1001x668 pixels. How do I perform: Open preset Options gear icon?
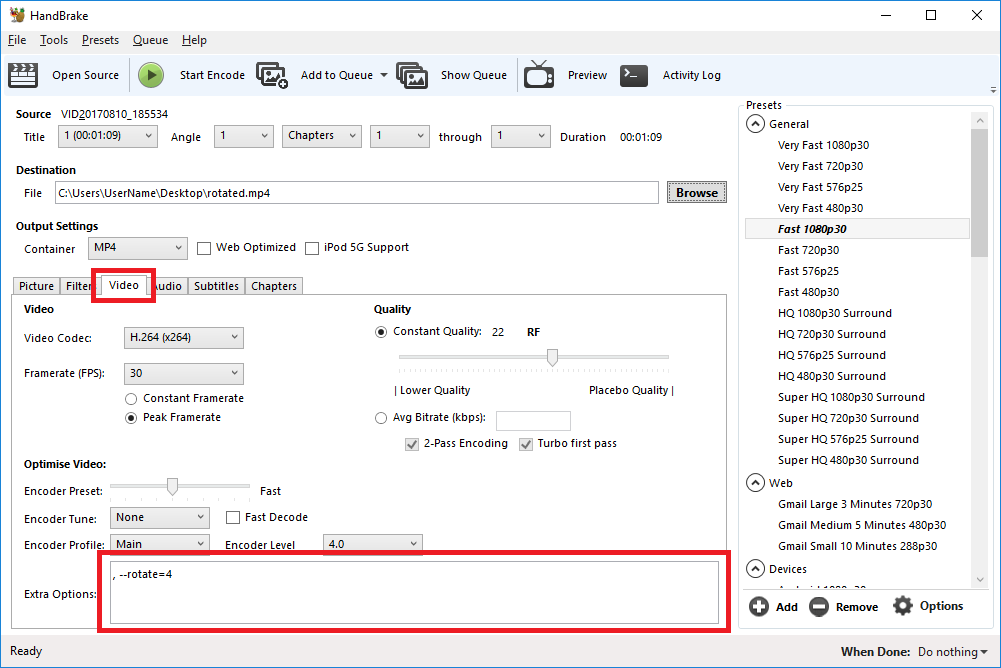pyautogui.click(x=903, y=606)
